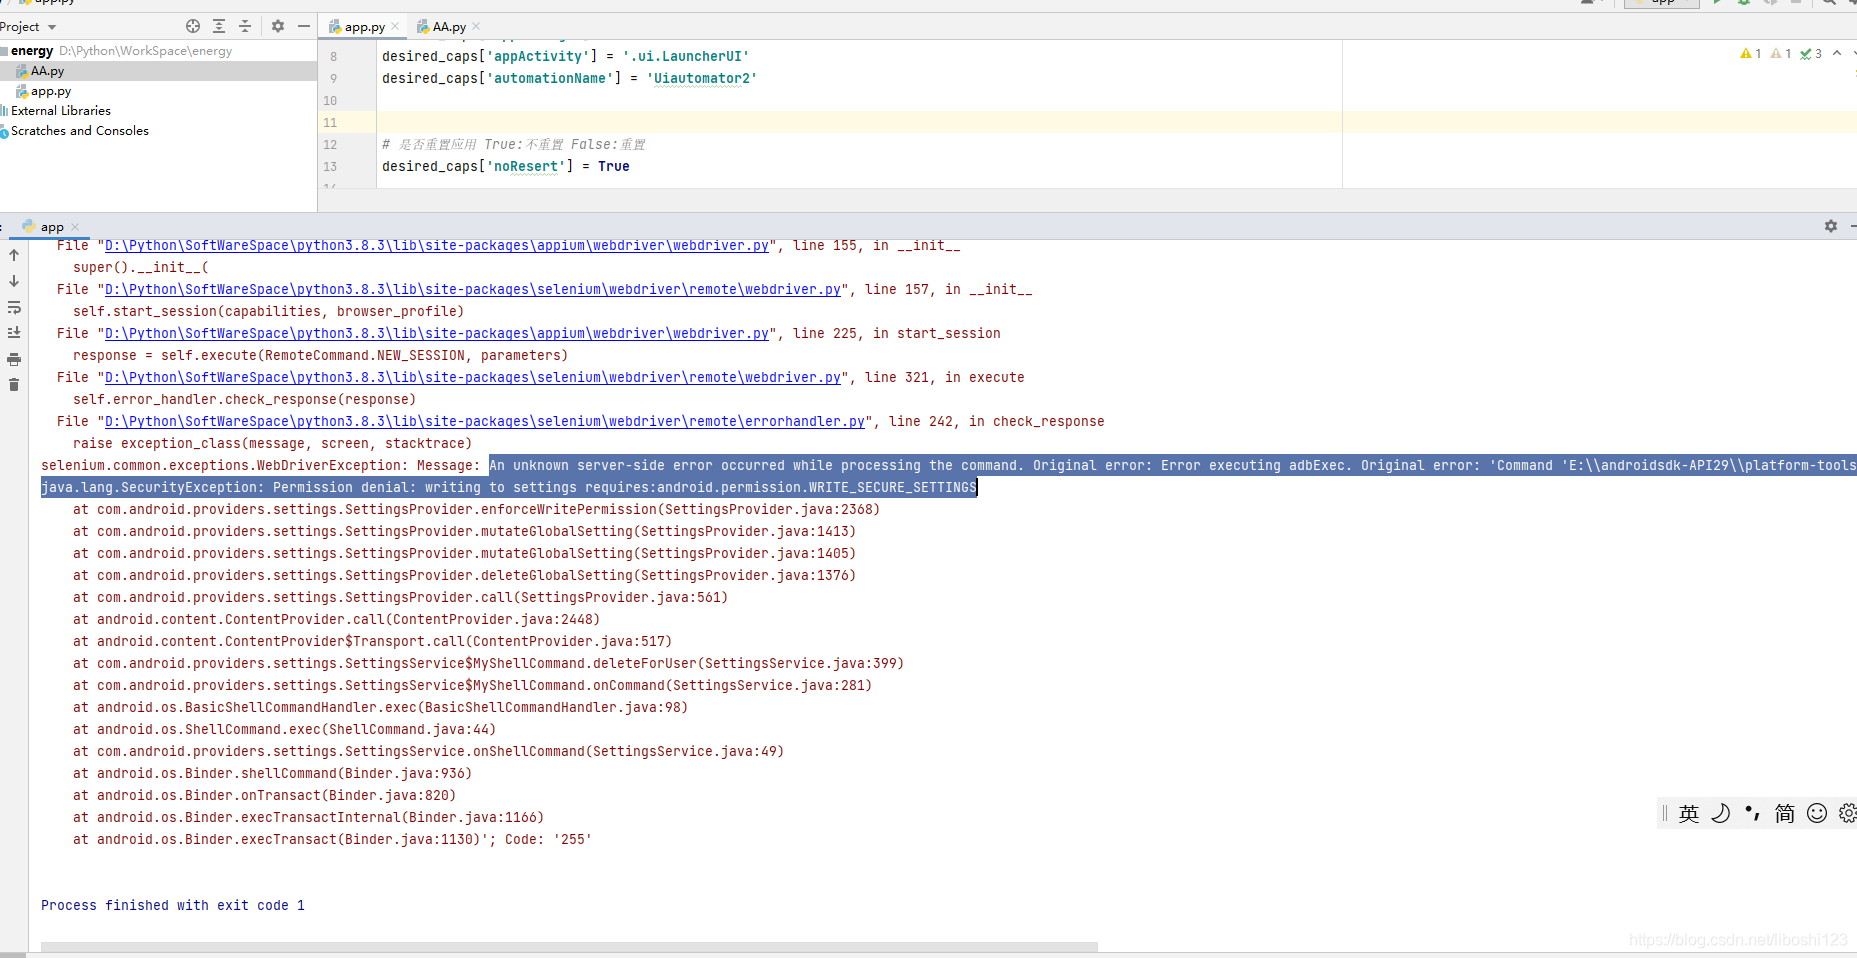Click the IME settings gear icon
Image resolution: width=1857 pixels, height=958 pixels.
point(1848,814)
